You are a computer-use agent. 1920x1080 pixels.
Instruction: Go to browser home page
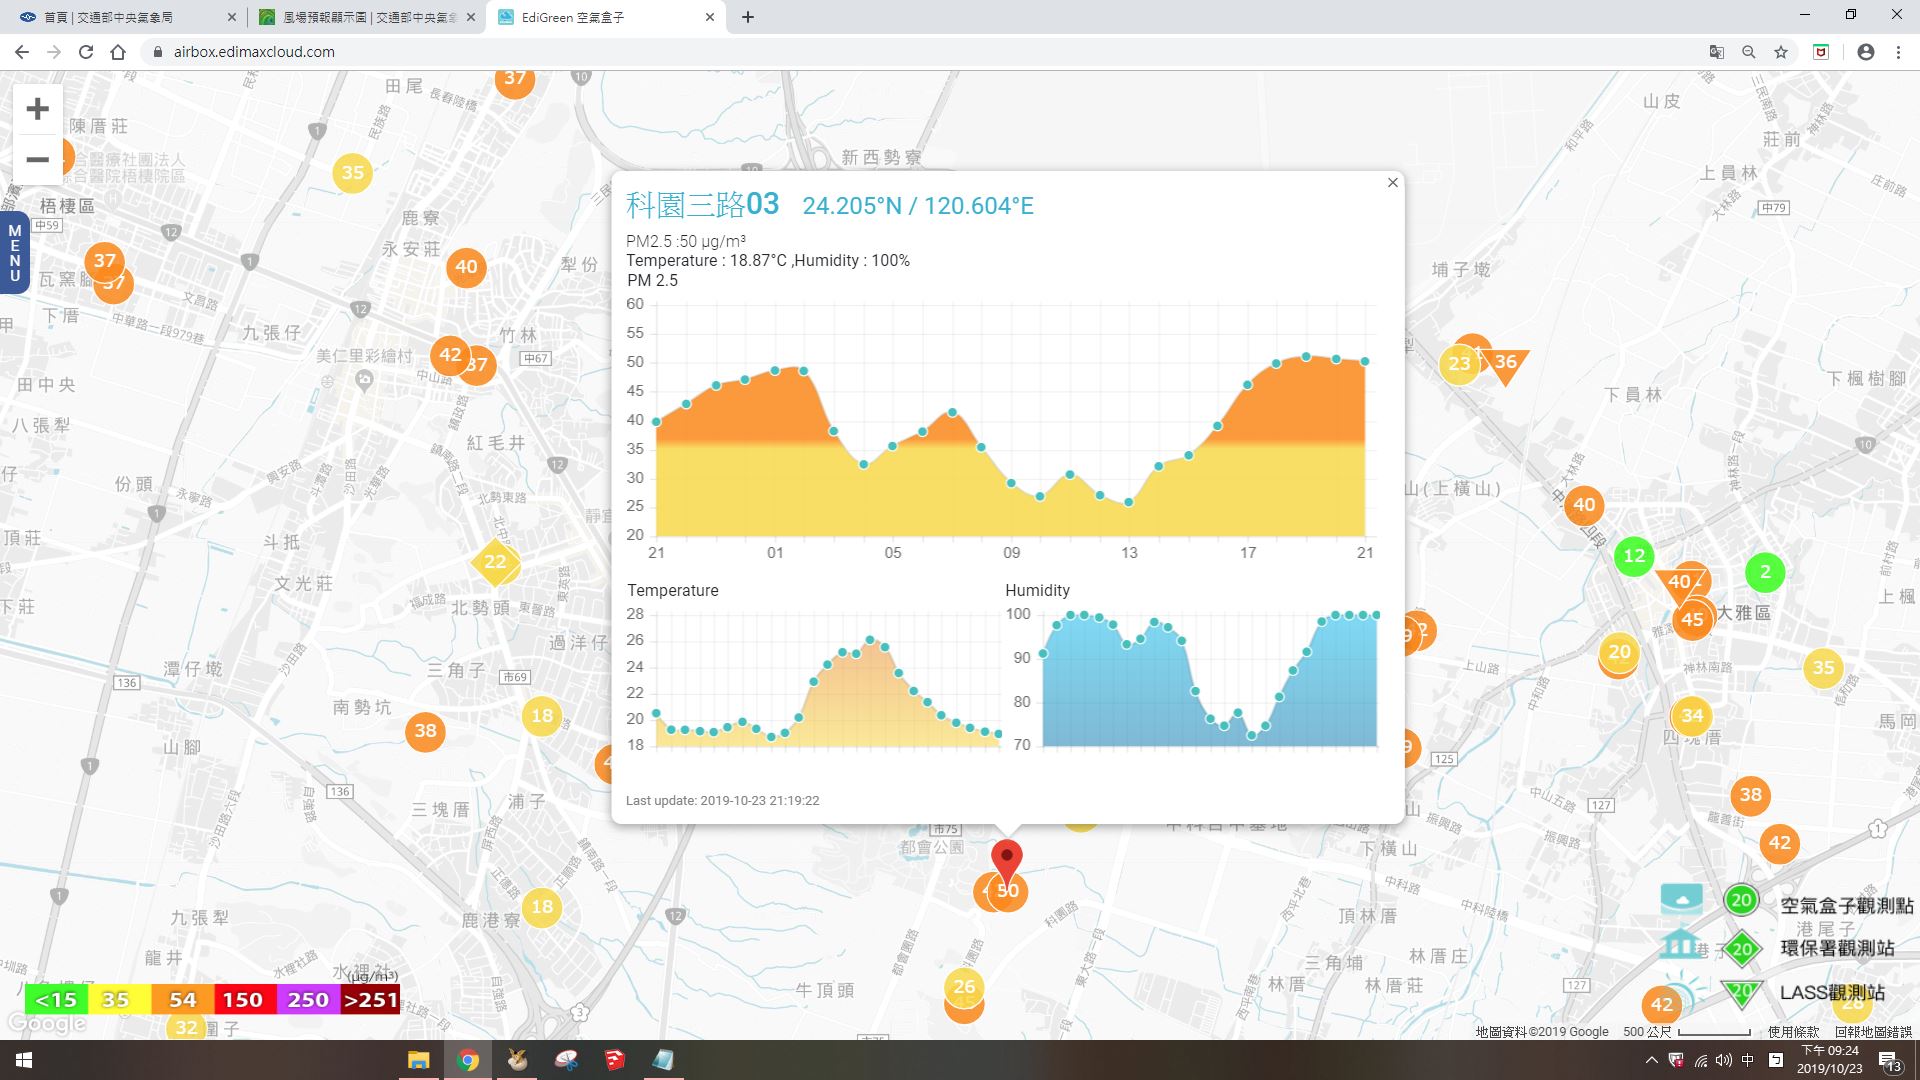click(x=118, y=52)
